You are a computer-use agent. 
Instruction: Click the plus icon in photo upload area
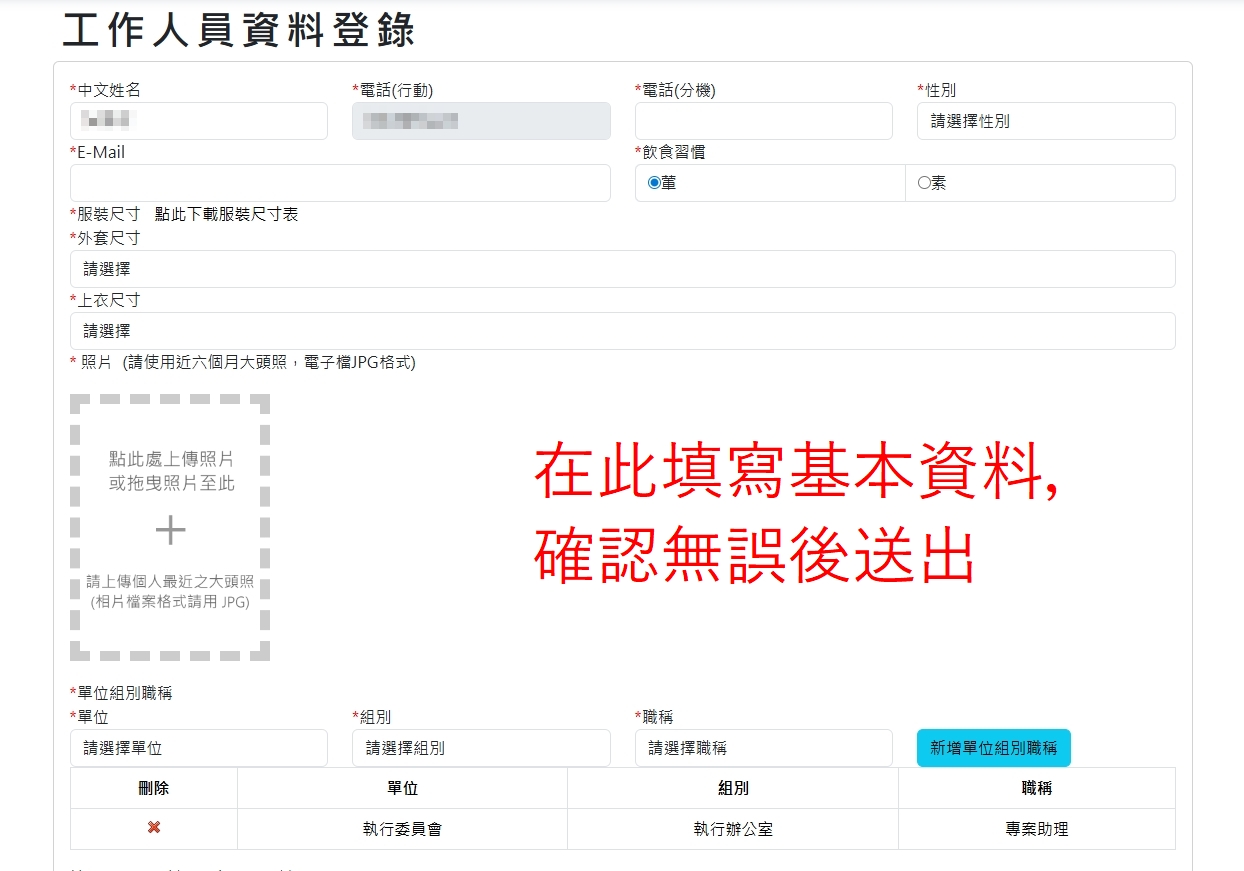[170, 530]
